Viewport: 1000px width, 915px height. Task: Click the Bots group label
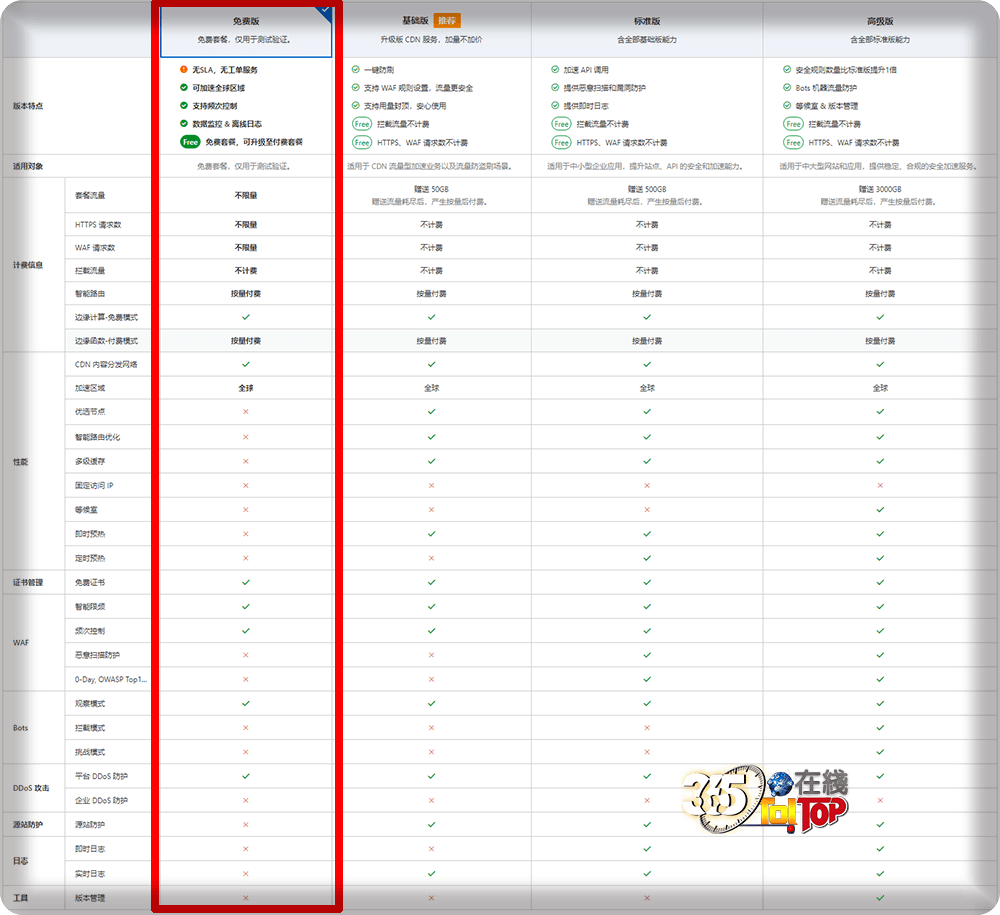20,728
